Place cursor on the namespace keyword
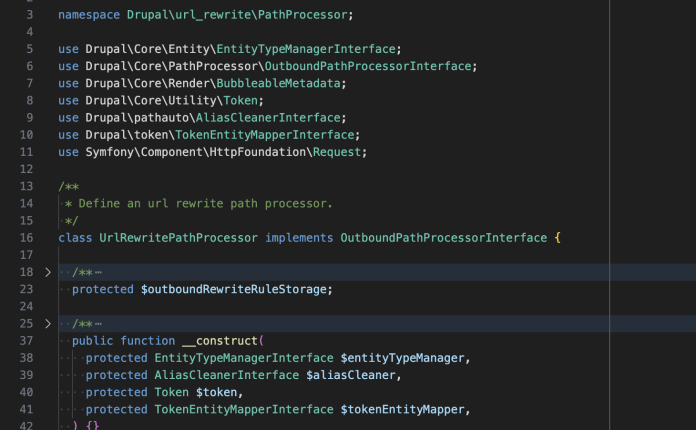Viewport: 696px width, 430px height. 89,15
